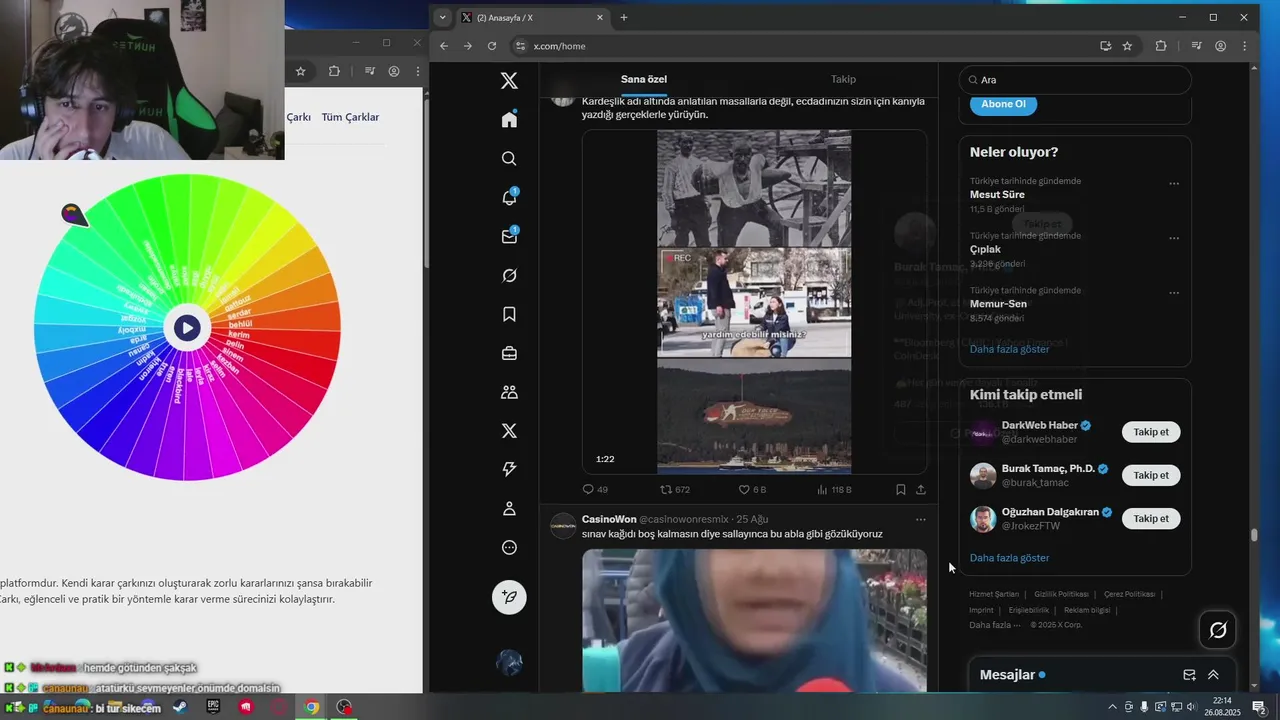Open a new tab in the X window
The height and width of the screenshot is (720, 1280).
pyautogui.click(x=624, y=17)
